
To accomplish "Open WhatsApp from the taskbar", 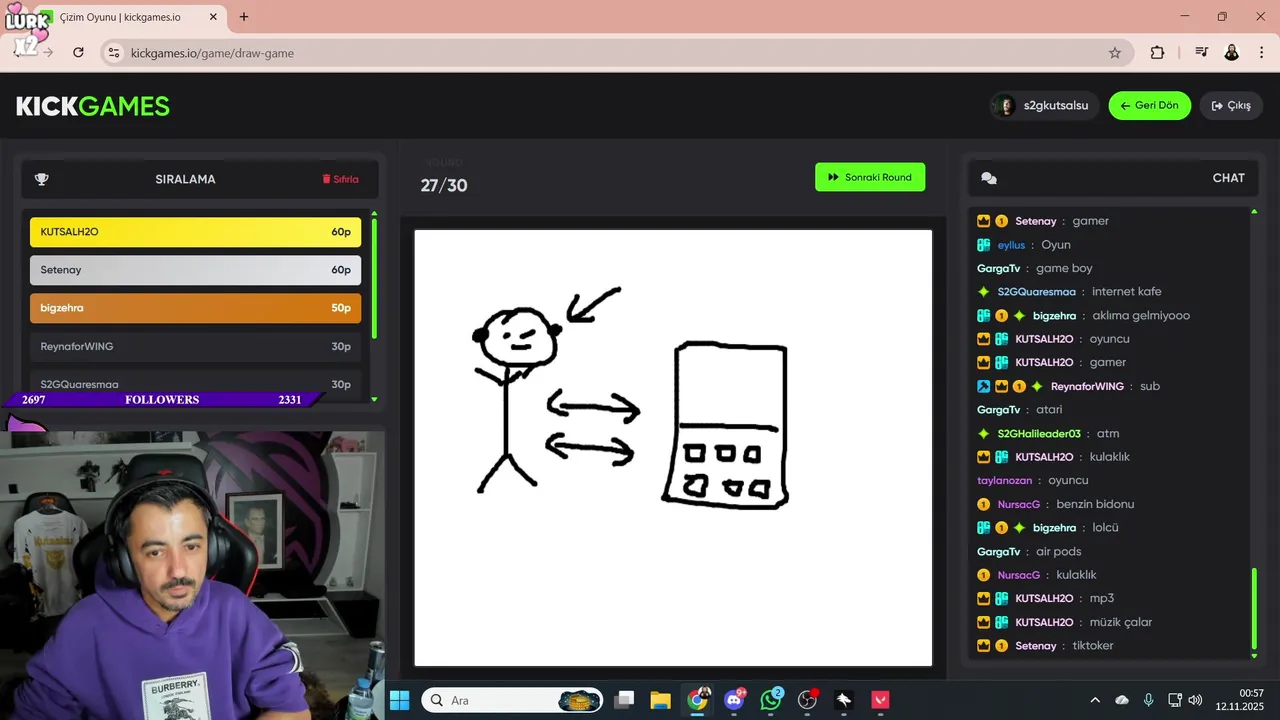I will (771, 700).
